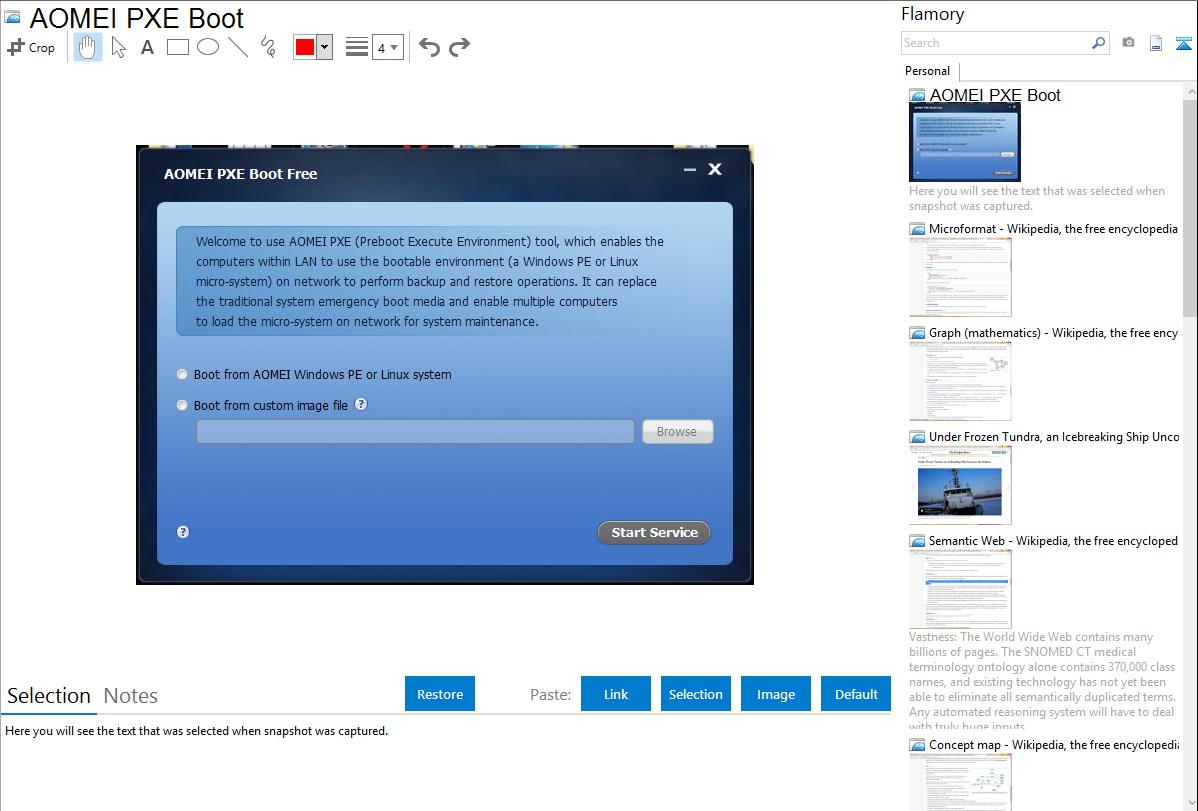Click the icon beside Under Frozen Tundra title
The height and width of the screenshot is (811, 1198).
917,437
